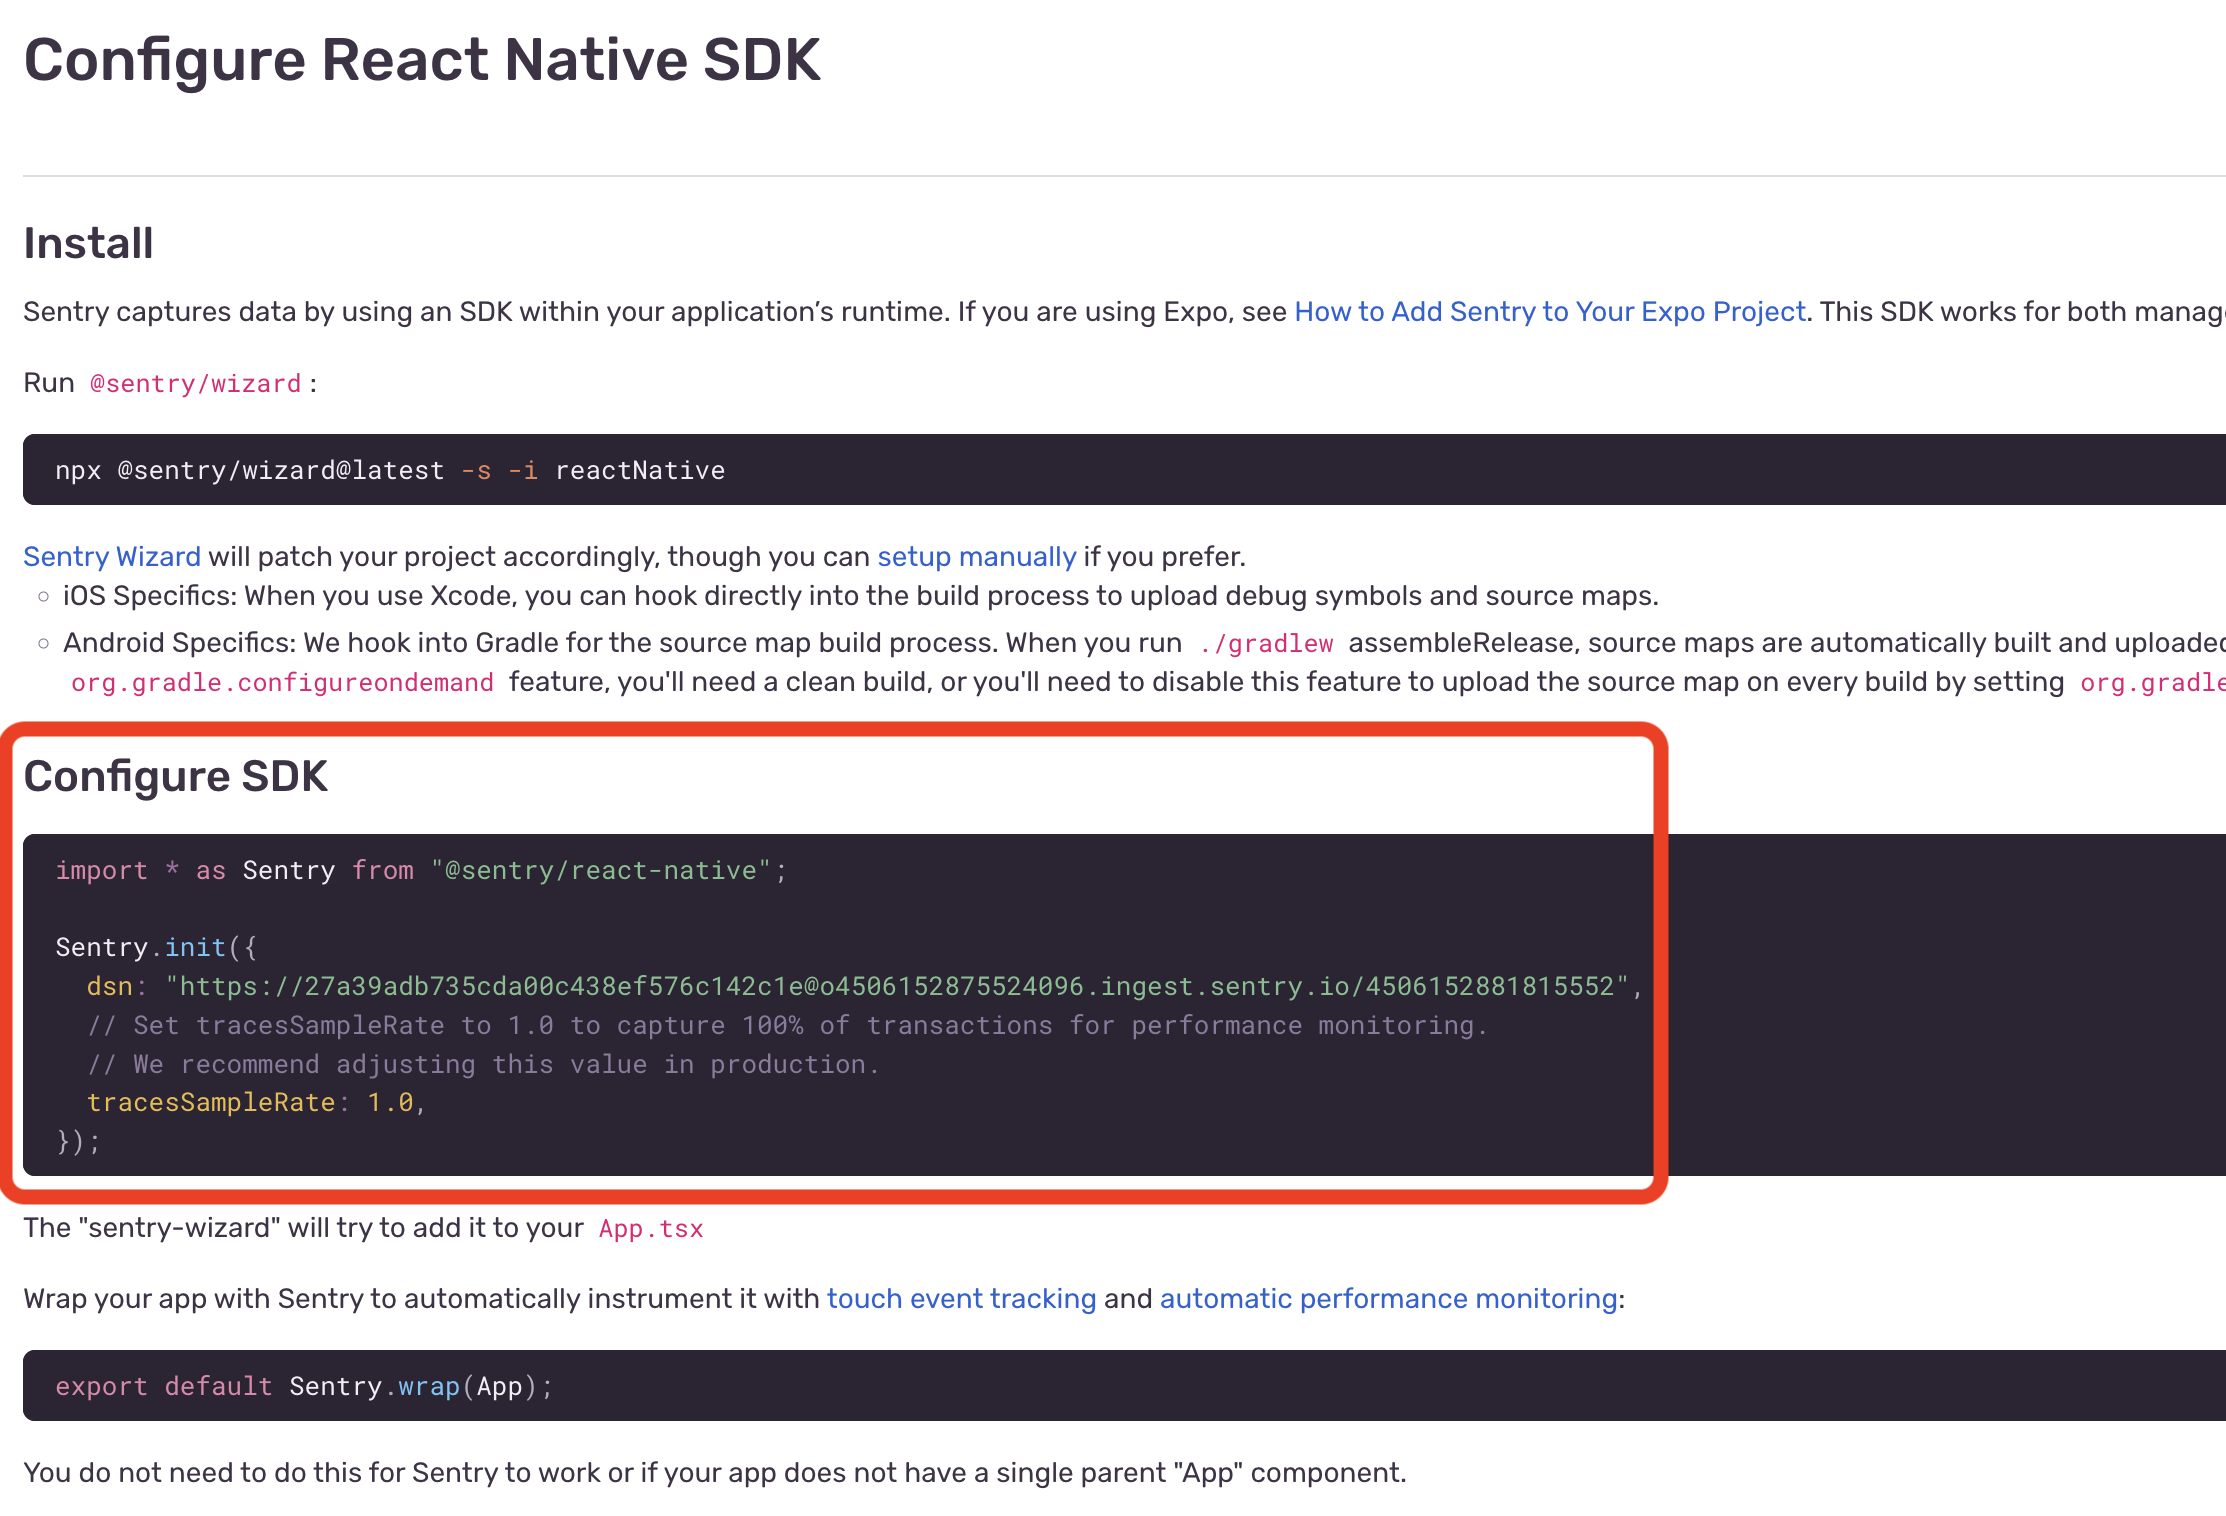This screenshot has width=2226, height=1516.
Task: Click the inline @sentry/wizard code after Run
Action: (x=196, y=384)
